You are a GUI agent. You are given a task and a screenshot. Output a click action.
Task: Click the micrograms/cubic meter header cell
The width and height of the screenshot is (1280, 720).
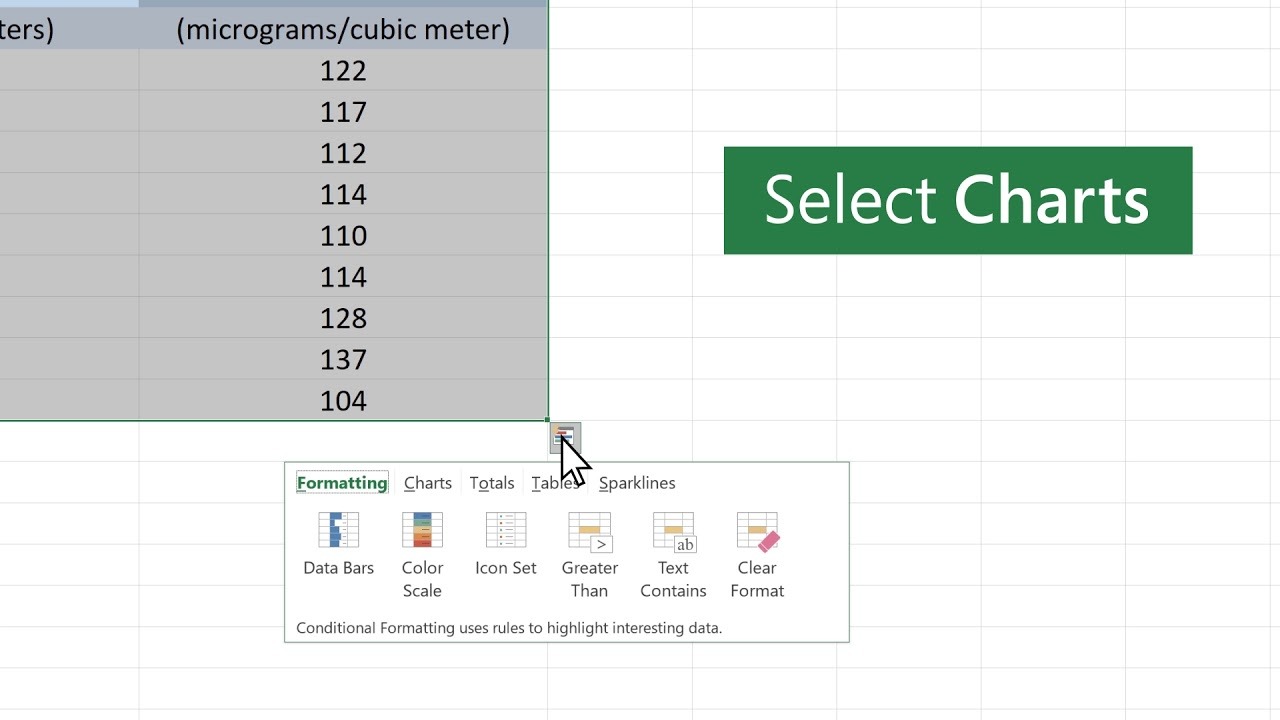343,30
